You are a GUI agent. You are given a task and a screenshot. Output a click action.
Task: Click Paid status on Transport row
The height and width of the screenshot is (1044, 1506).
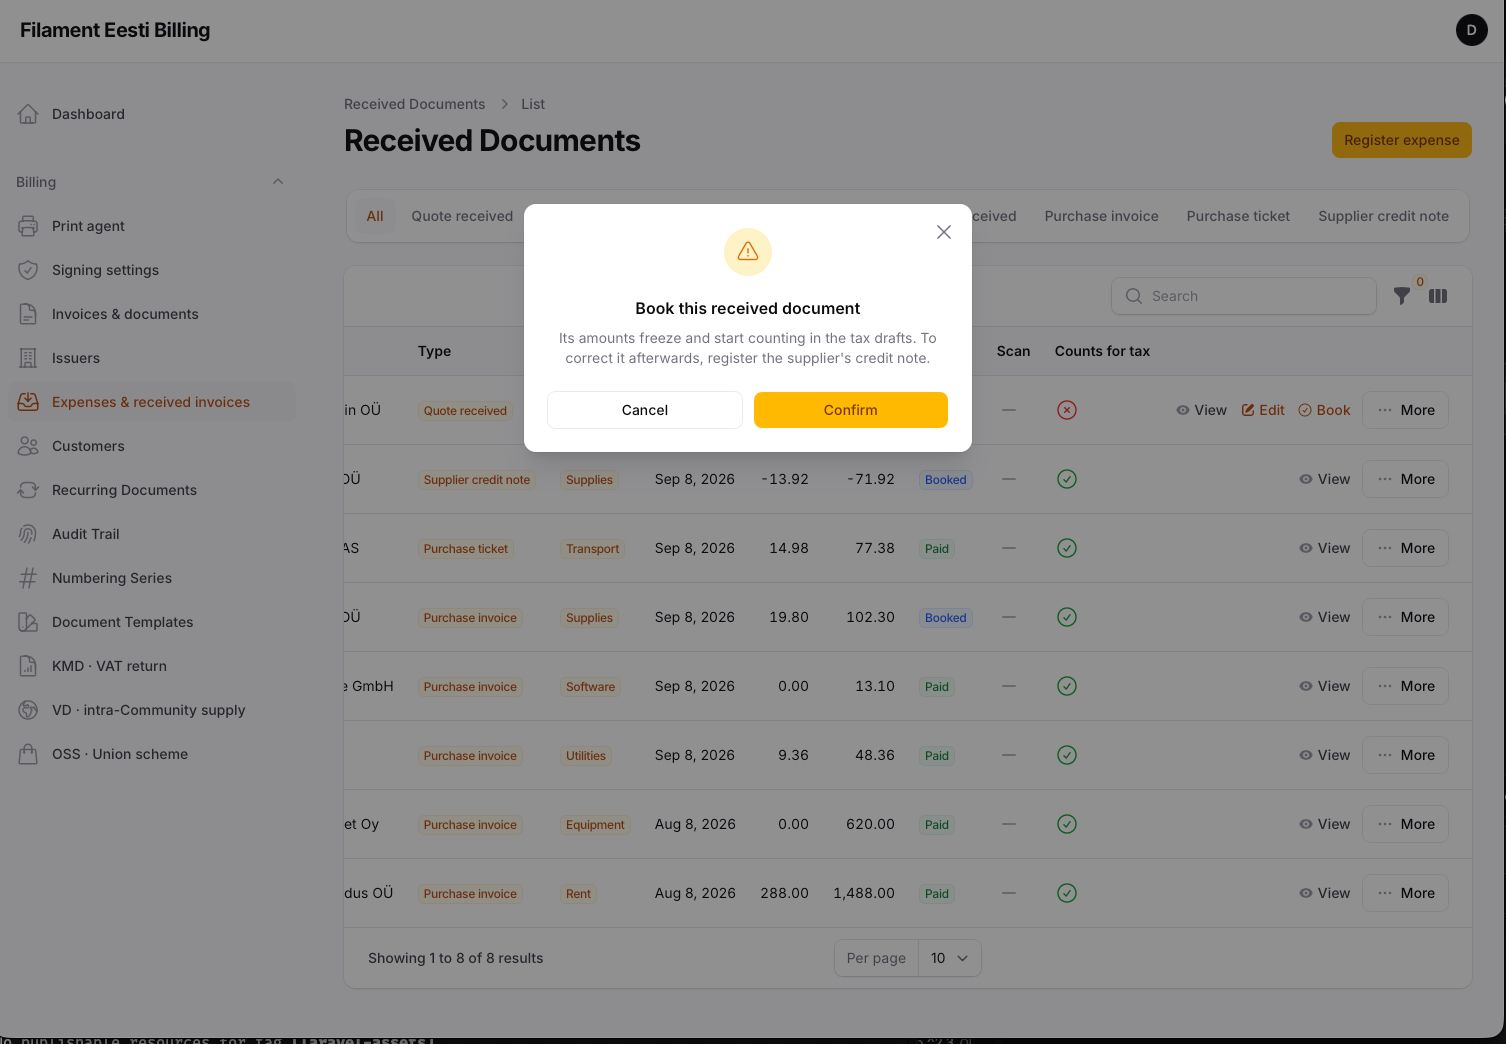coord(937,549)
